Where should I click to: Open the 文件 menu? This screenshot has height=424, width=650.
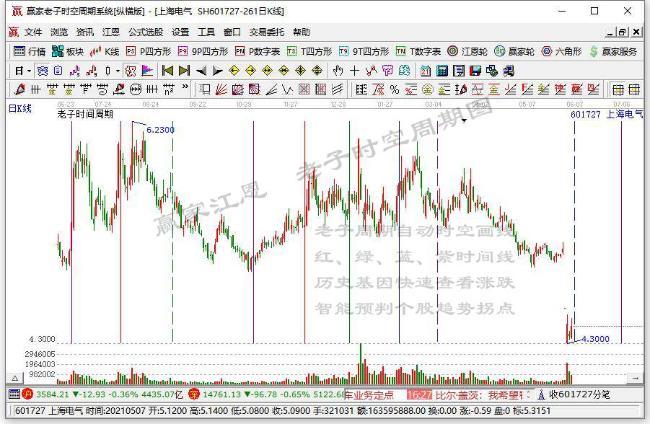coord(33,32)
